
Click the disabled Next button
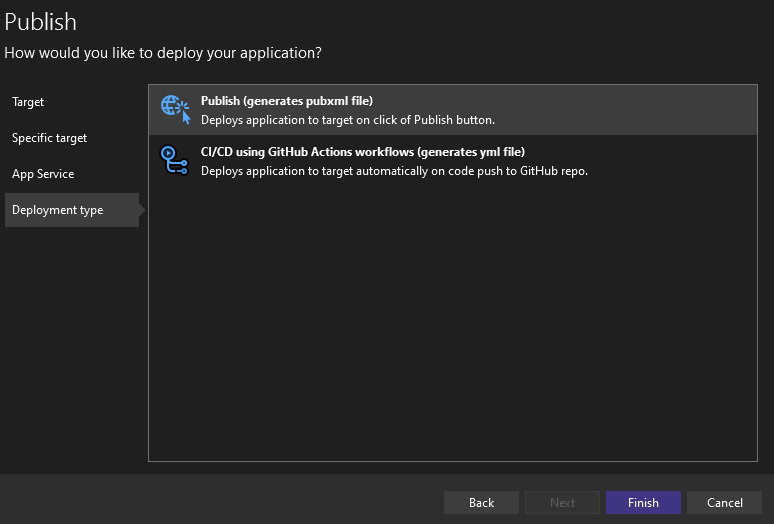click(562, 502)
